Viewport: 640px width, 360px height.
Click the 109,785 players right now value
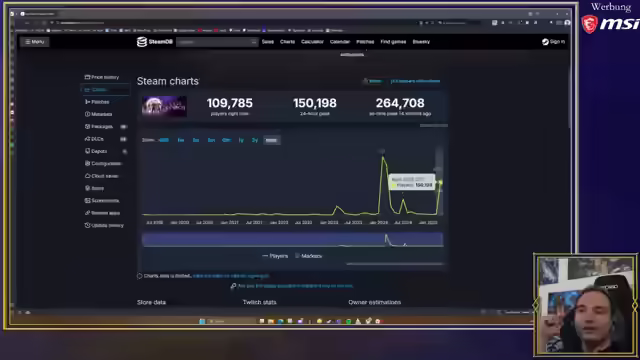(229, 103)
